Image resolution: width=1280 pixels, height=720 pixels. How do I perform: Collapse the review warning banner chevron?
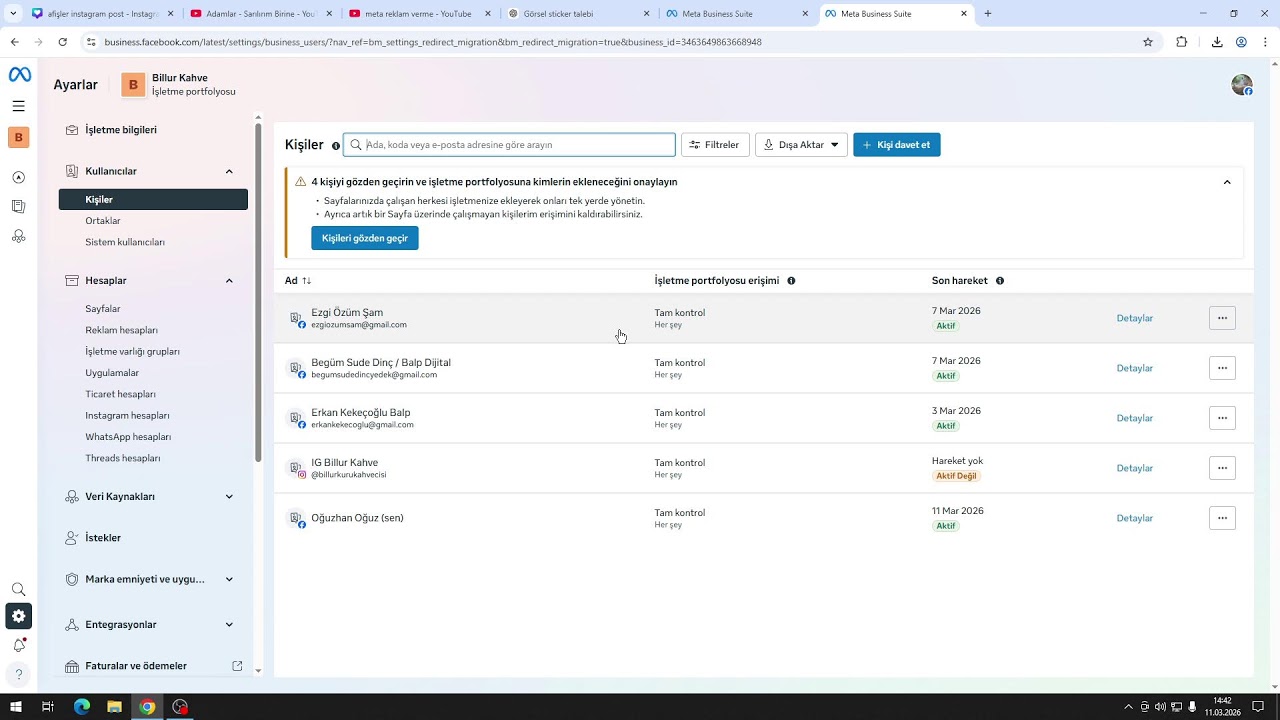point(1227,182)
